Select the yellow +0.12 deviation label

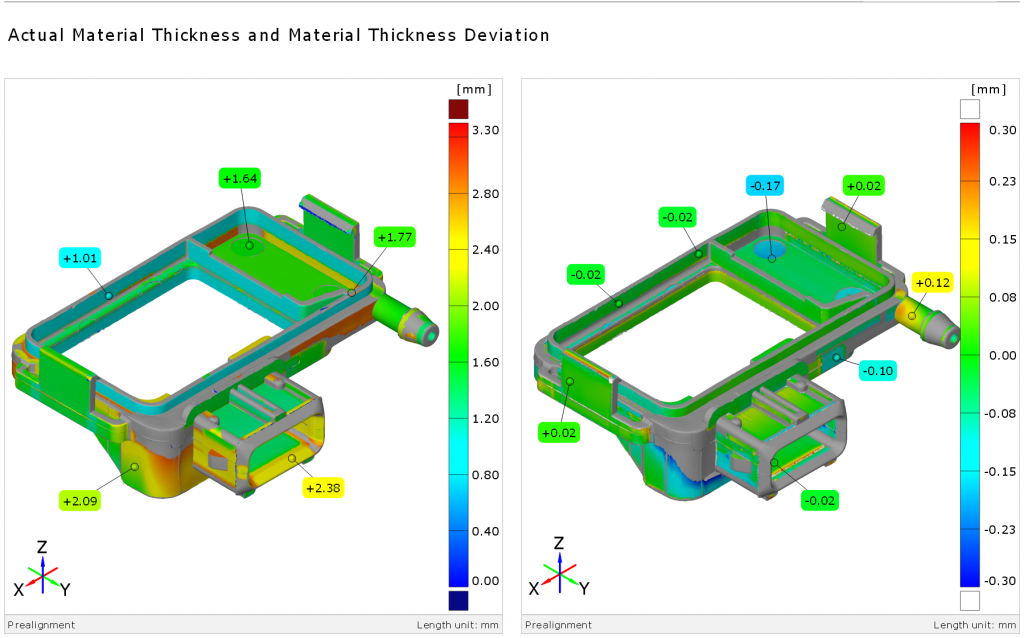tap(933, 282)
